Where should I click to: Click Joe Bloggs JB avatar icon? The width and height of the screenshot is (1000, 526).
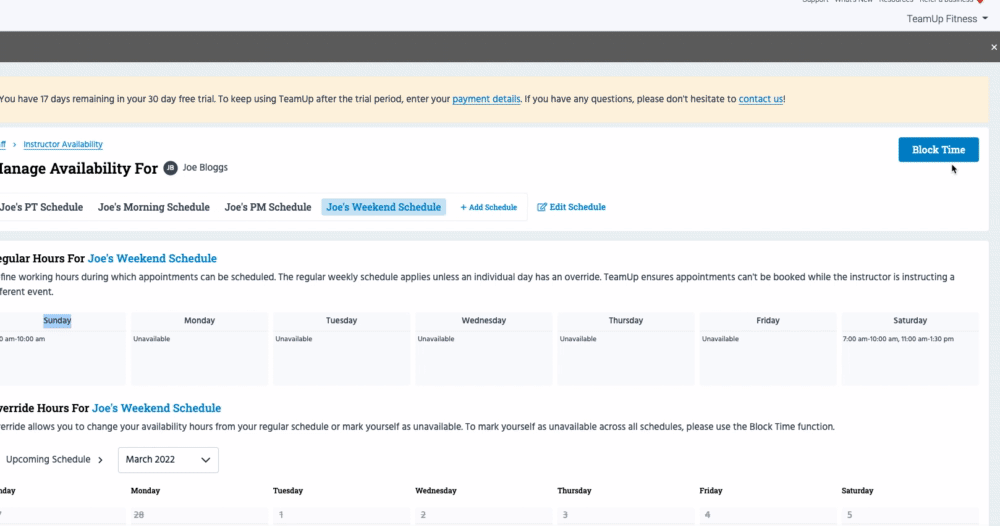point(170,168)
